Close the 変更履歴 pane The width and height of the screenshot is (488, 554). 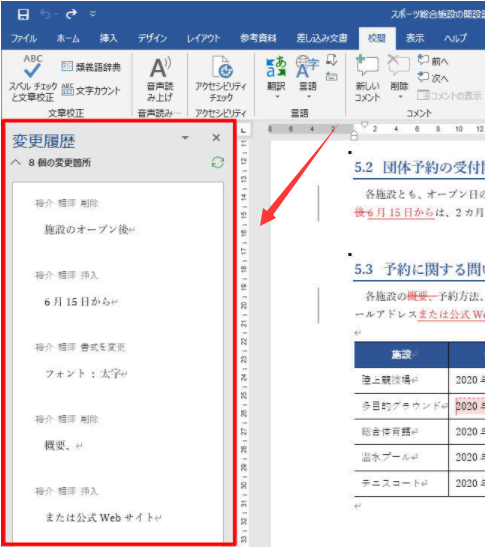coord(216,138)
